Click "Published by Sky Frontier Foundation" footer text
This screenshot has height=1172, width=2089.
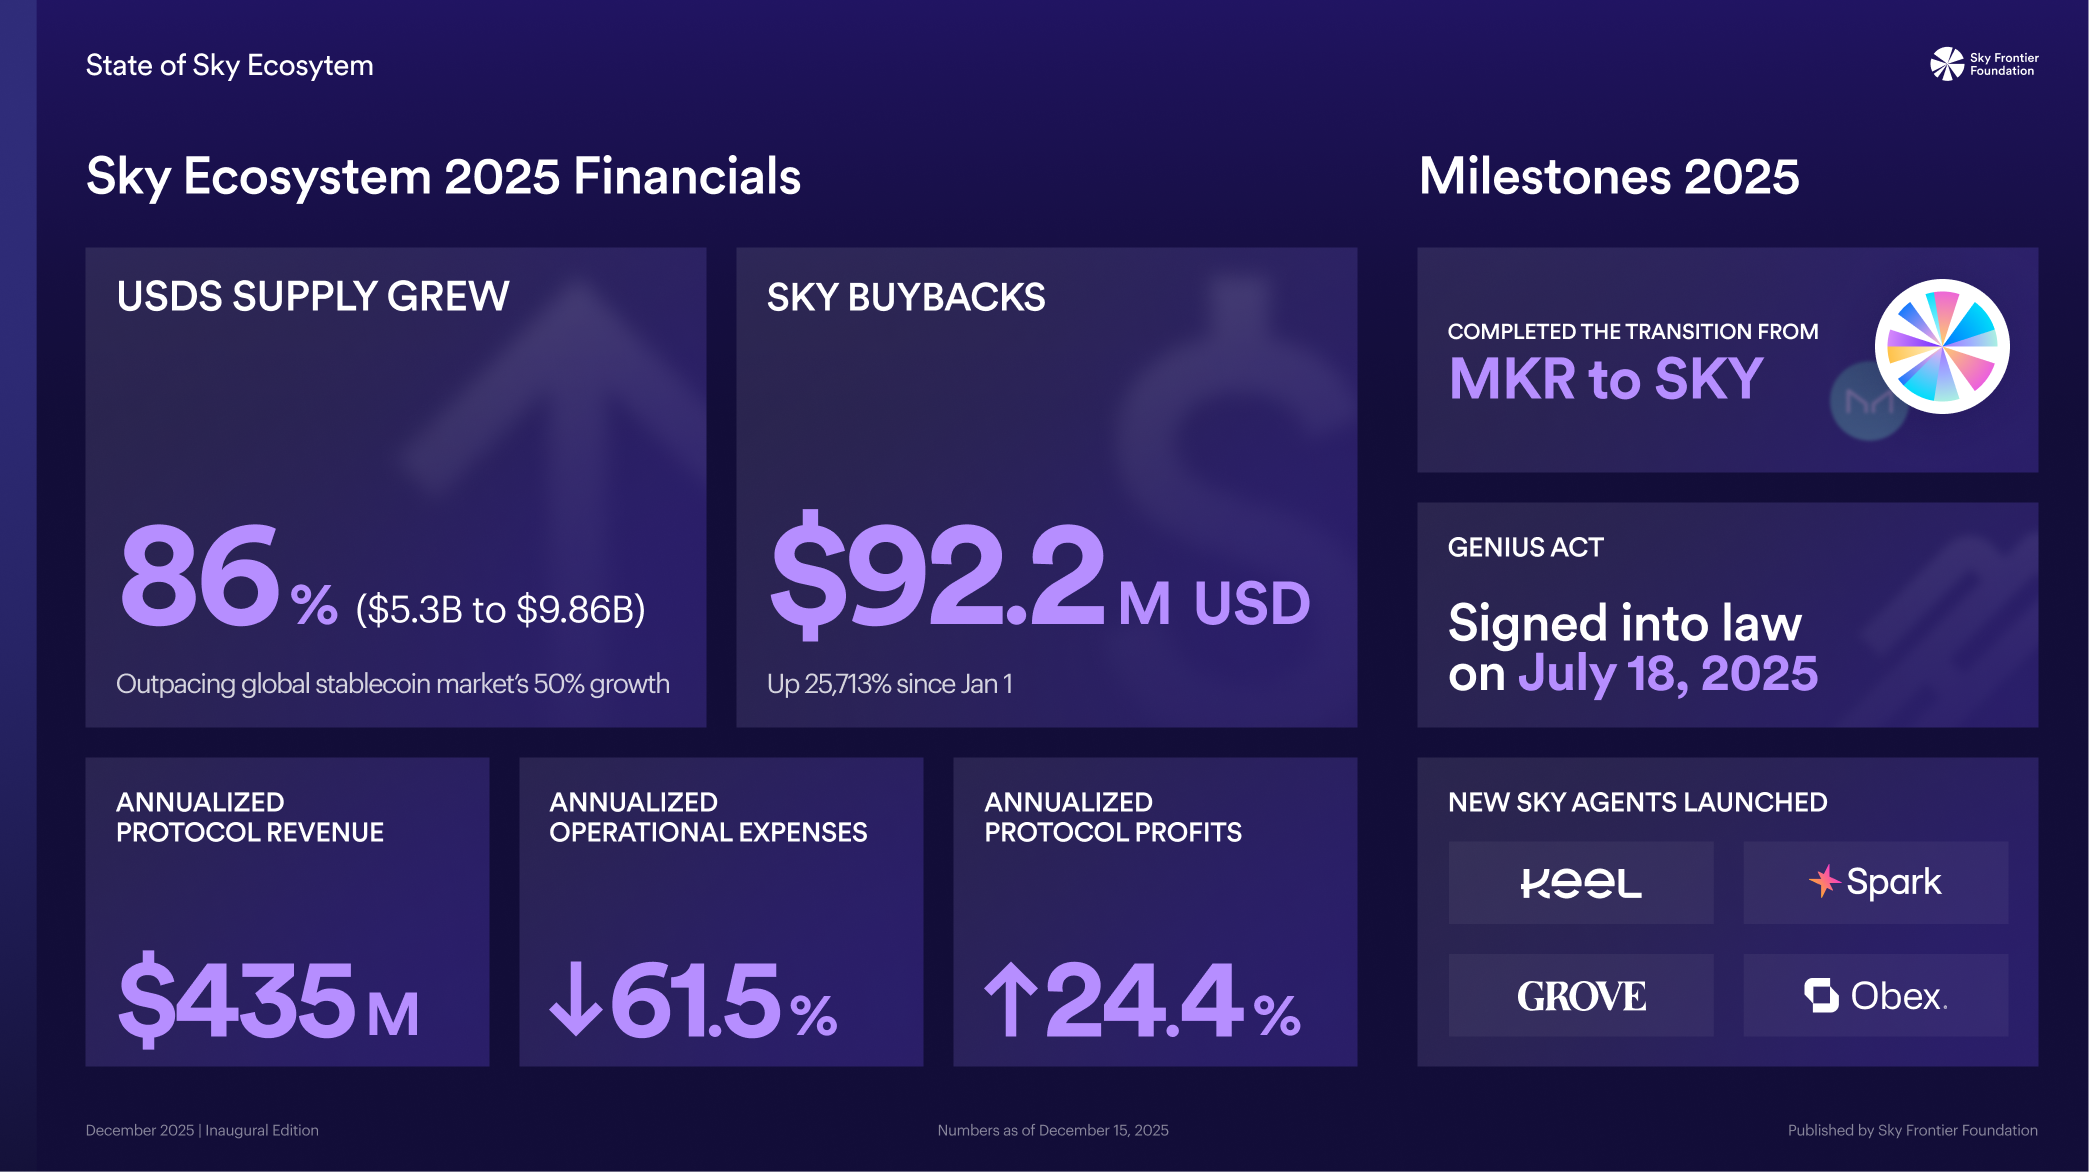(1912, 1130)
